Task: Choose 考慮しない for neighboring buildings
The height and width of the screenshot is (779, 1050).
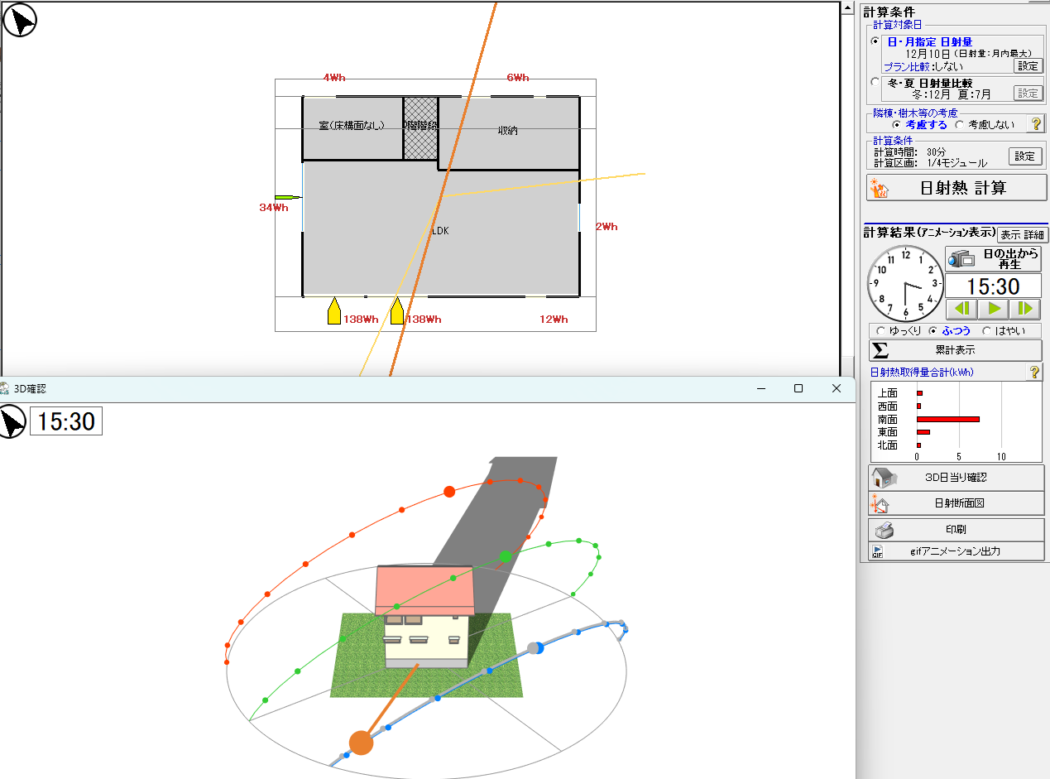Action: click(x=960, y=125)
